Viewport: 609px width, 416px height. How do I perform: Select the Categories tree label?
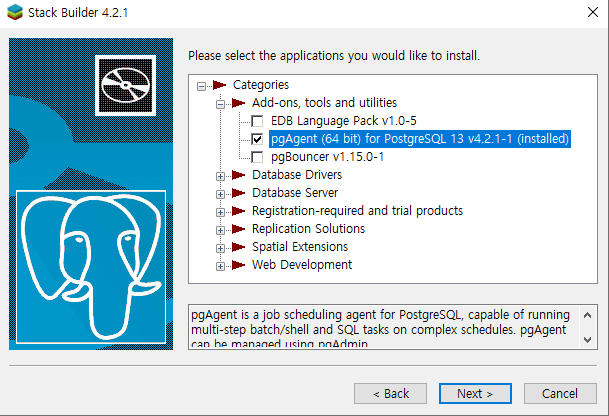pyautogui.click(x=261, y=85)
